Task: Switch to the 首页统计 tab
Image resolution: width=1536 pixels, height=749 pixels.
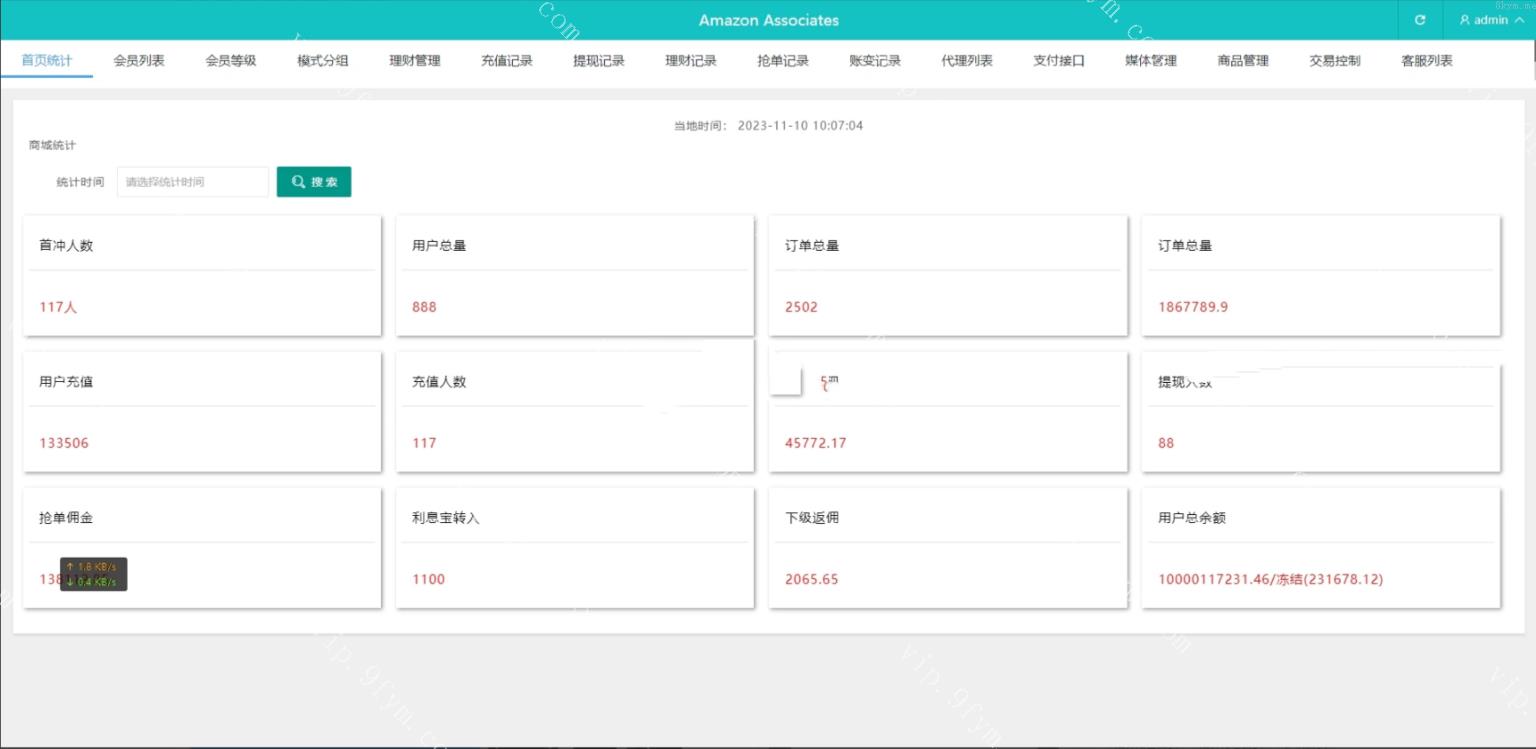Action: pyautogui.click(x=47, y=61)
